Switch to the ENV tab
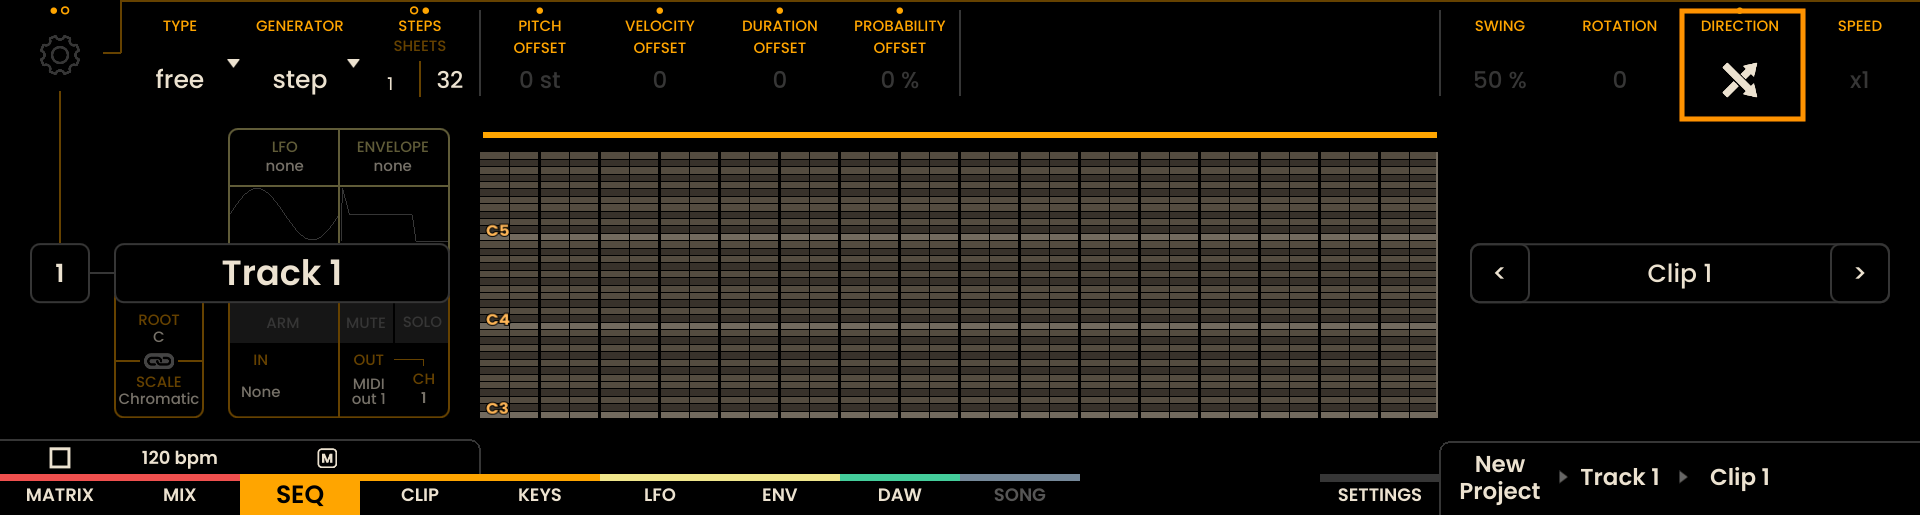 (x=780, y=495)
